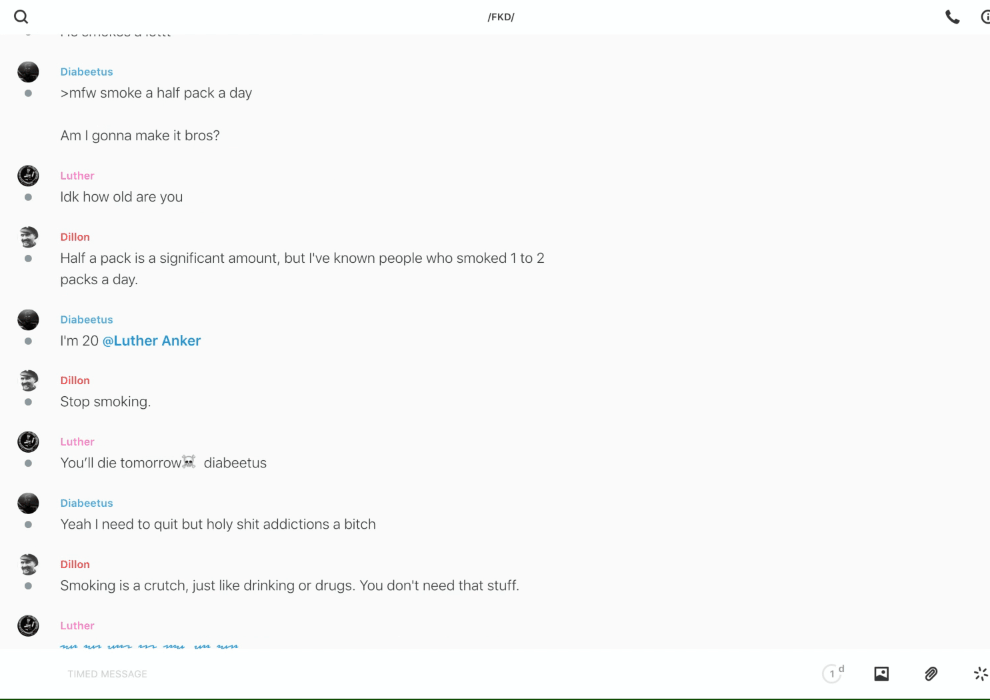Click the skull emoji in Luther's message
Viewport: 990px width, 700px height.
point(189,463)
